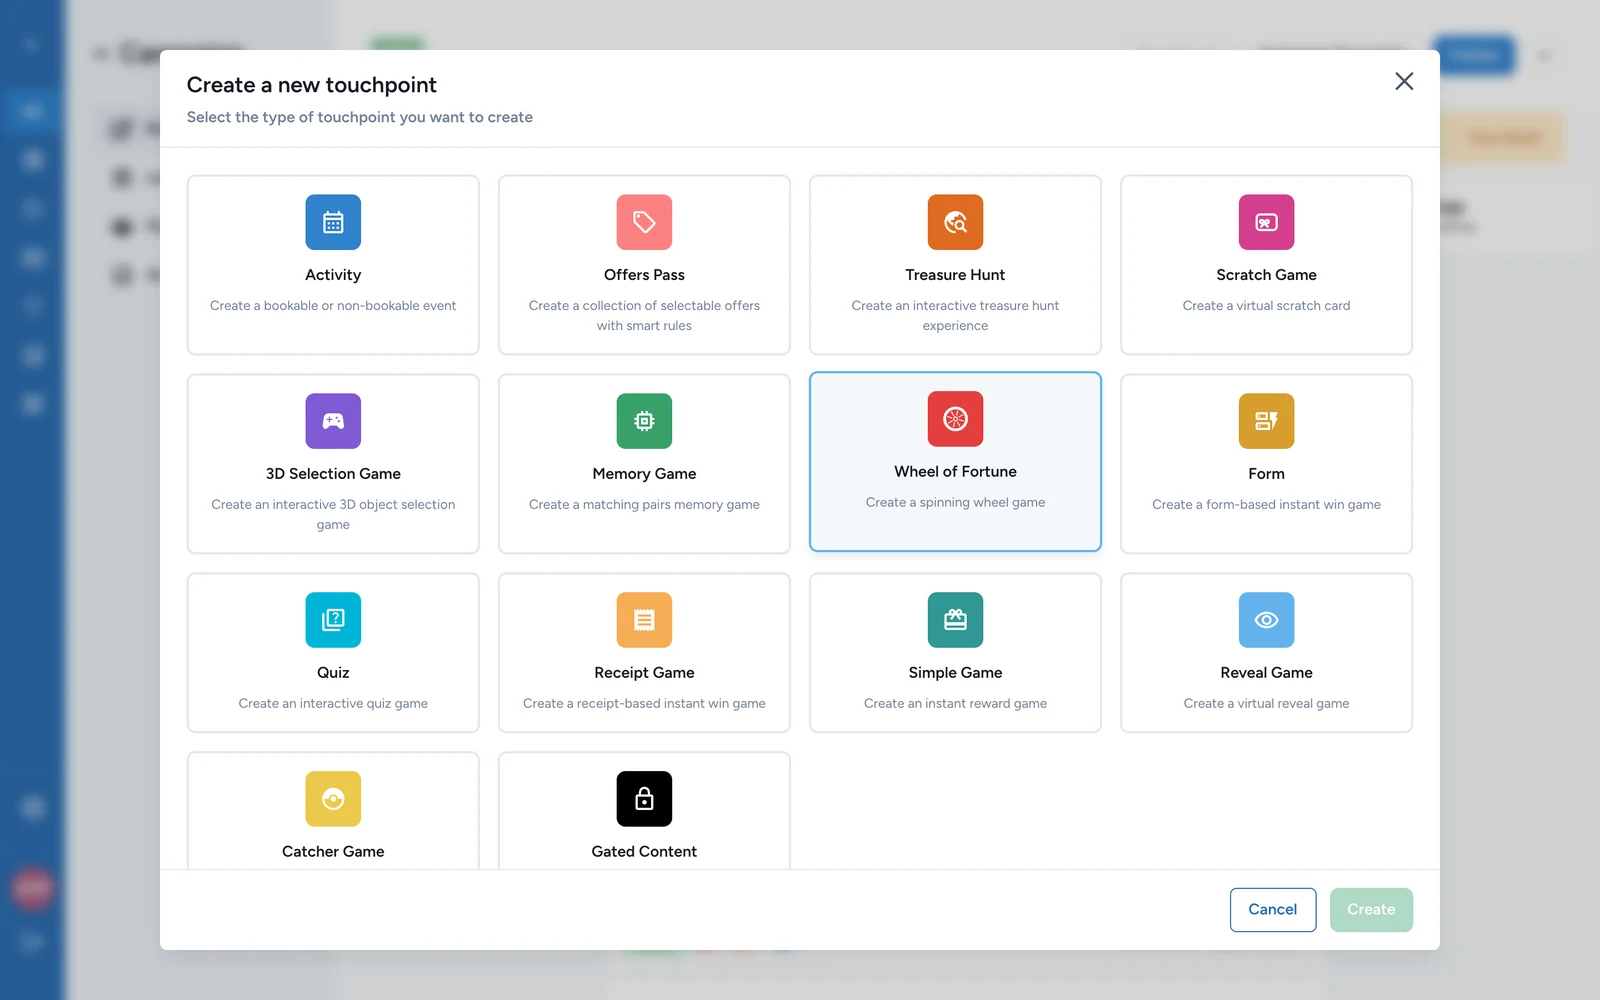This screenshot has width=1600, height=1000.
Task: Click 'Create an interactive quiz game' text
Action: [x=333, y=704]
